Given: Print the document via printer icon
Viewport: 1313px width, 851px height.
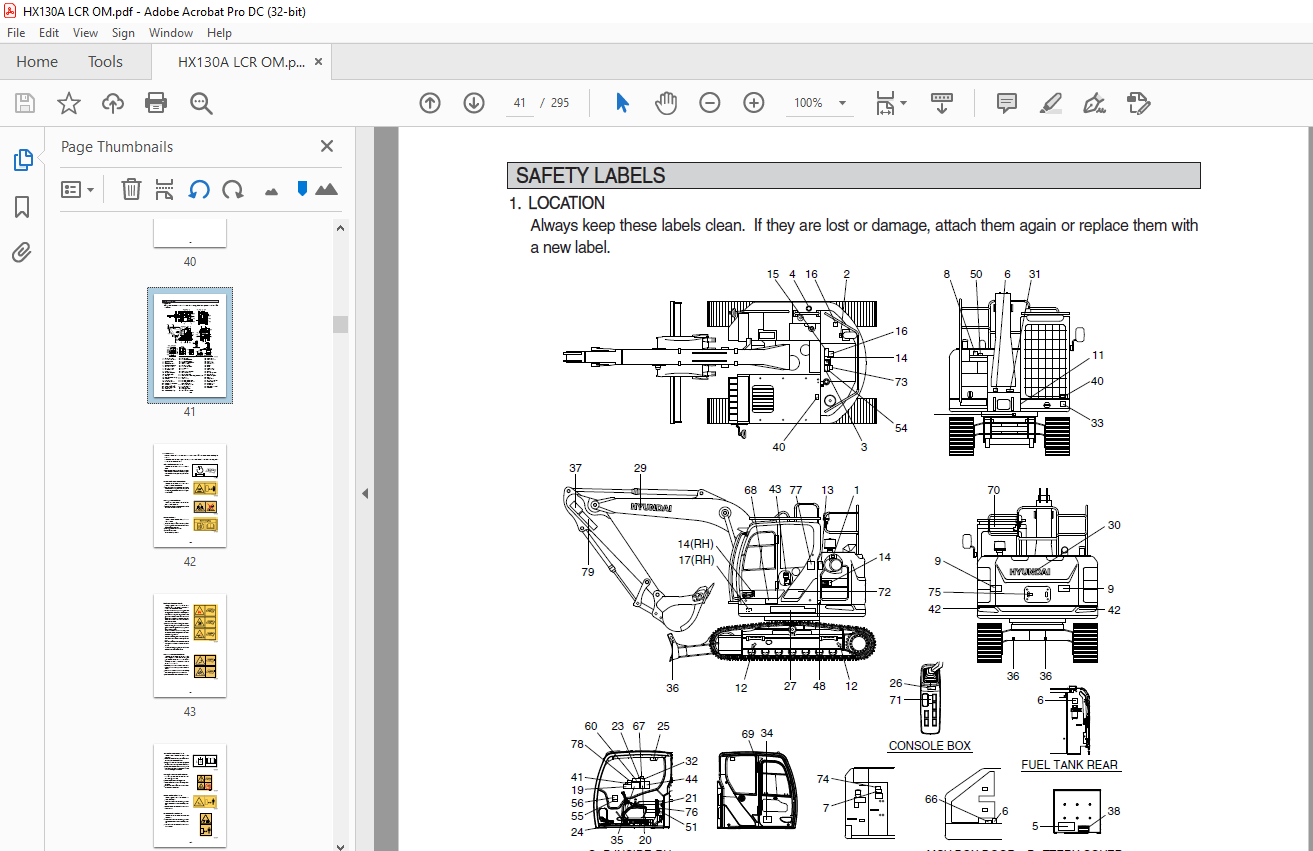Looking at the screenshot, I should pos(156,103).
